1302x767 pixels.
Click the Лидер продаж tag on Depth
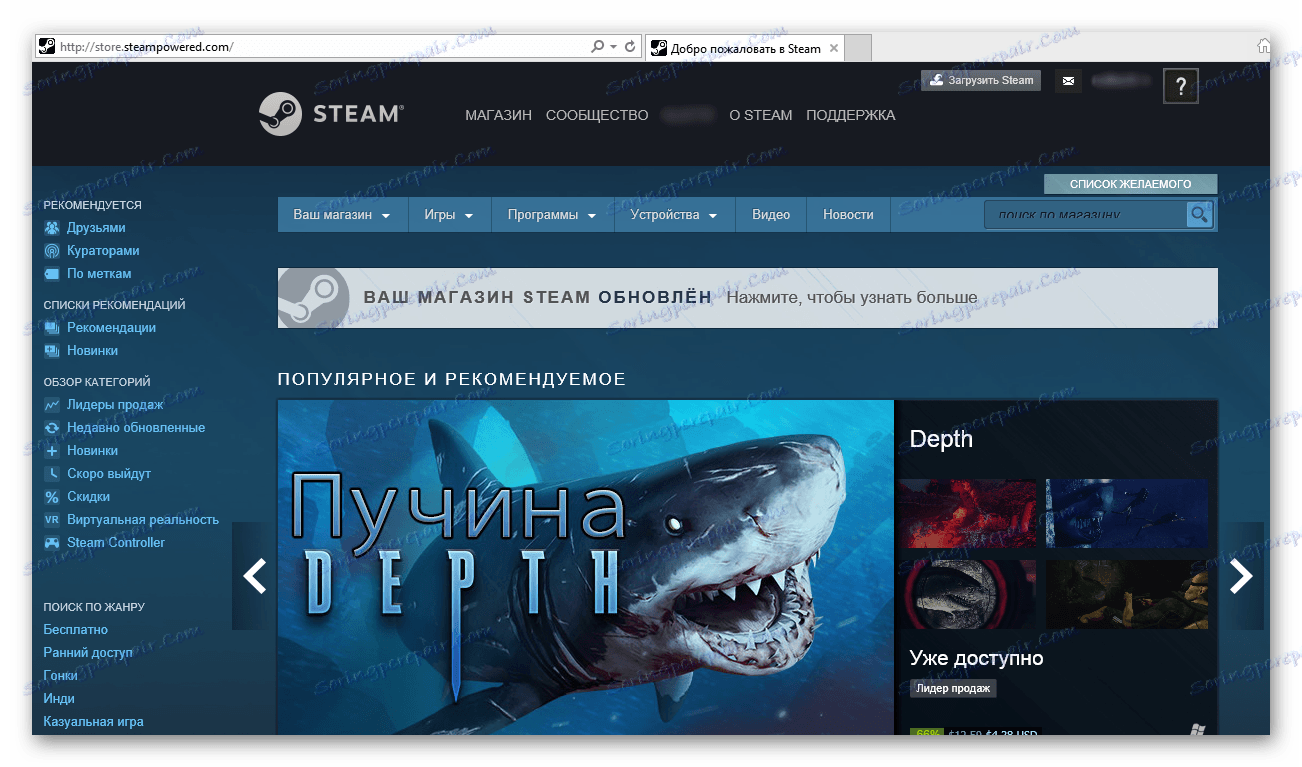tap(953, 688)
